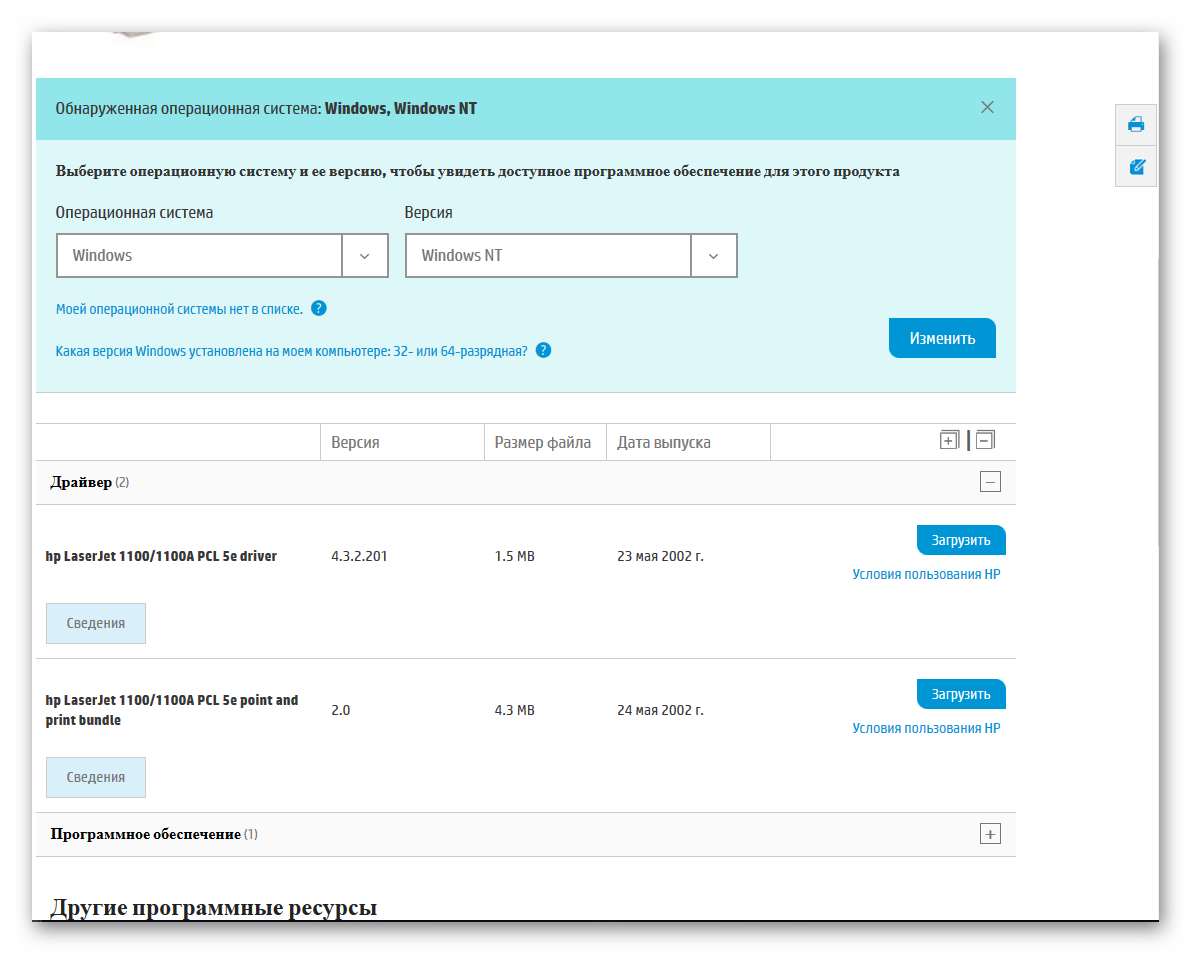Click the Размер файла column header
The width and height of the screenshot is (1191, 954).
(542, 442)
